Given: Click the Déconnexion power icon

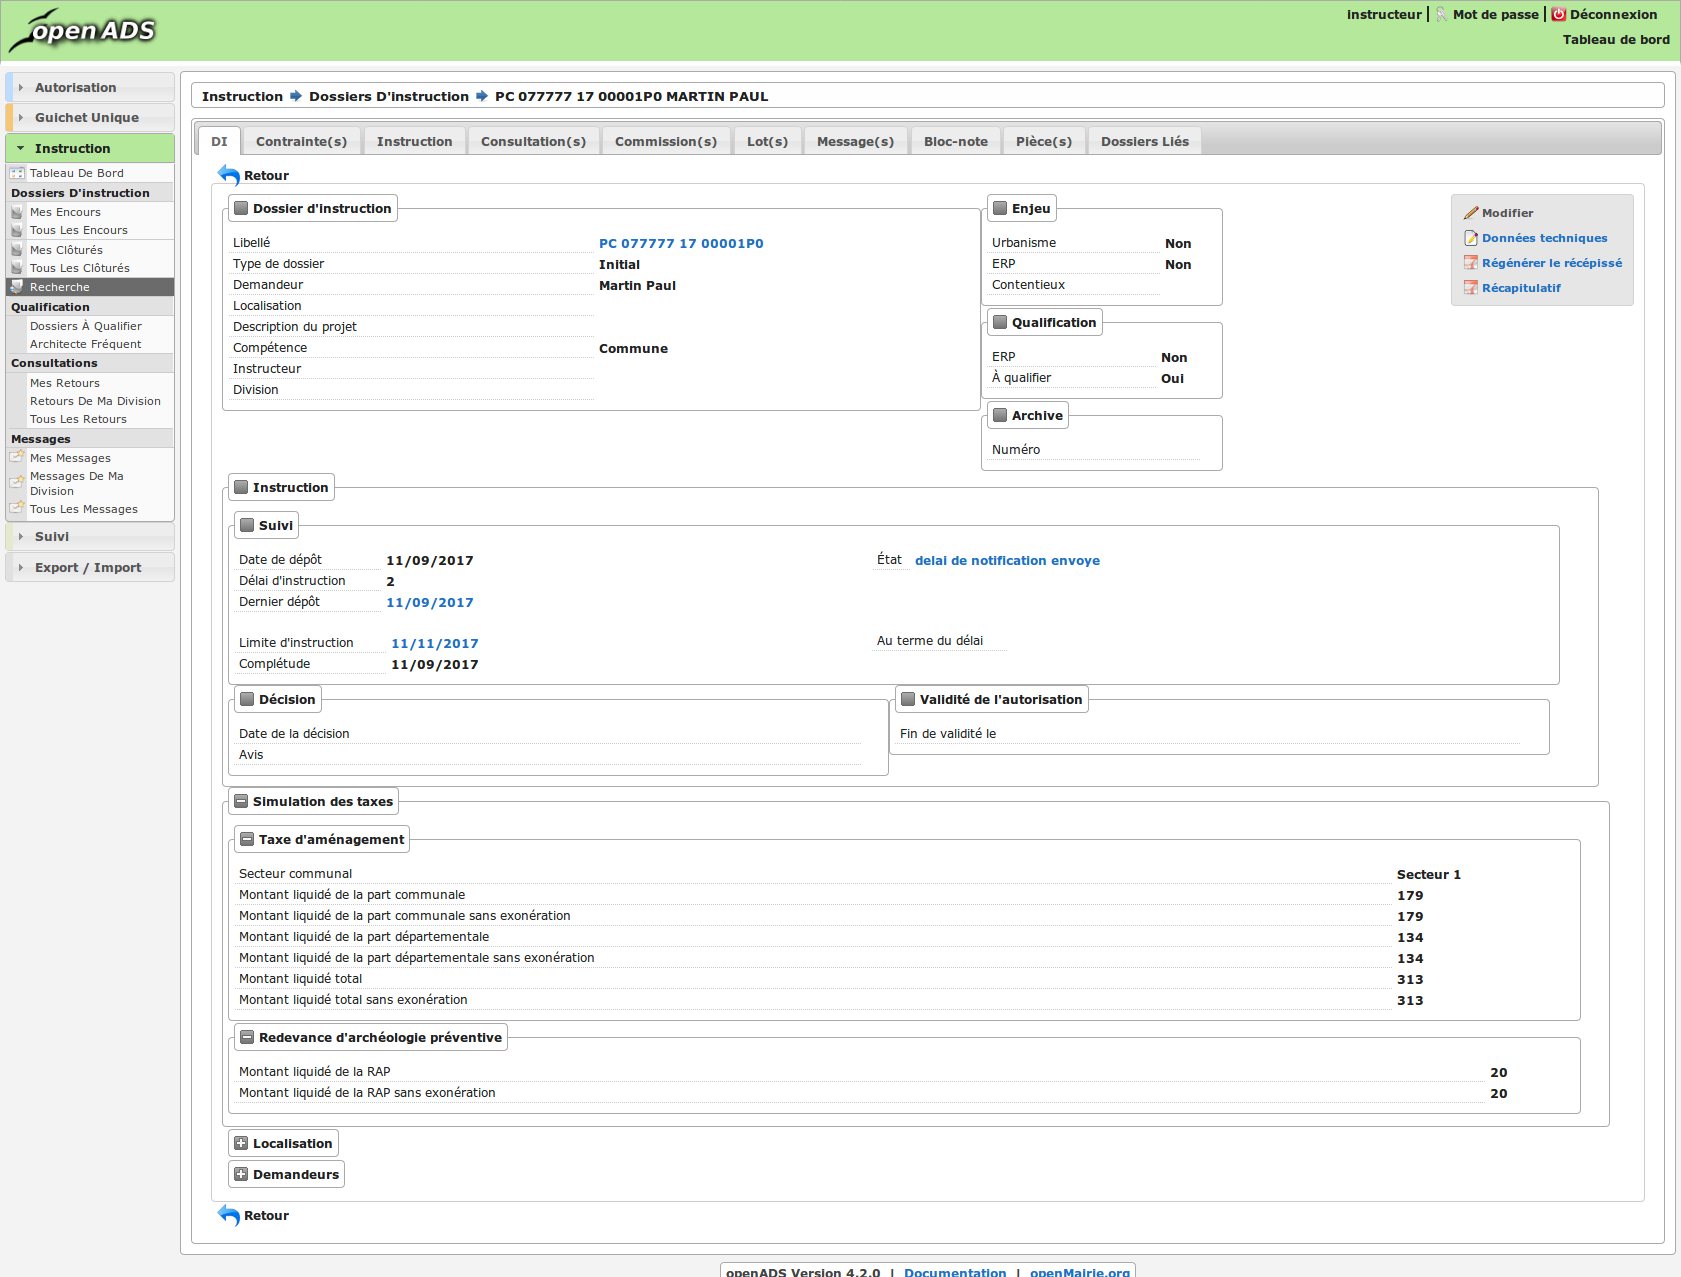Looking at the screenshot, I should pyautogui.click(x=1558, y=14).
